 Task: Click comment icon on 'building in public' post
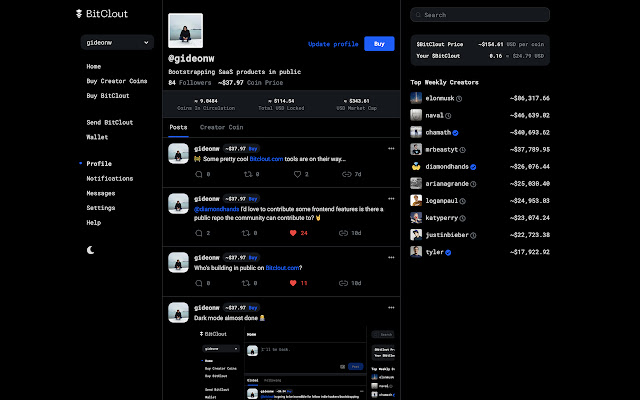[199, 283]
